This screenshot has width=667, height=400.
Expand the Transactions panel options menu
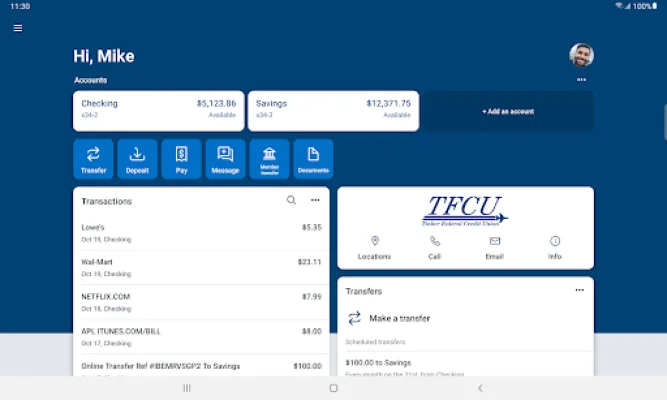click(315, 200)
